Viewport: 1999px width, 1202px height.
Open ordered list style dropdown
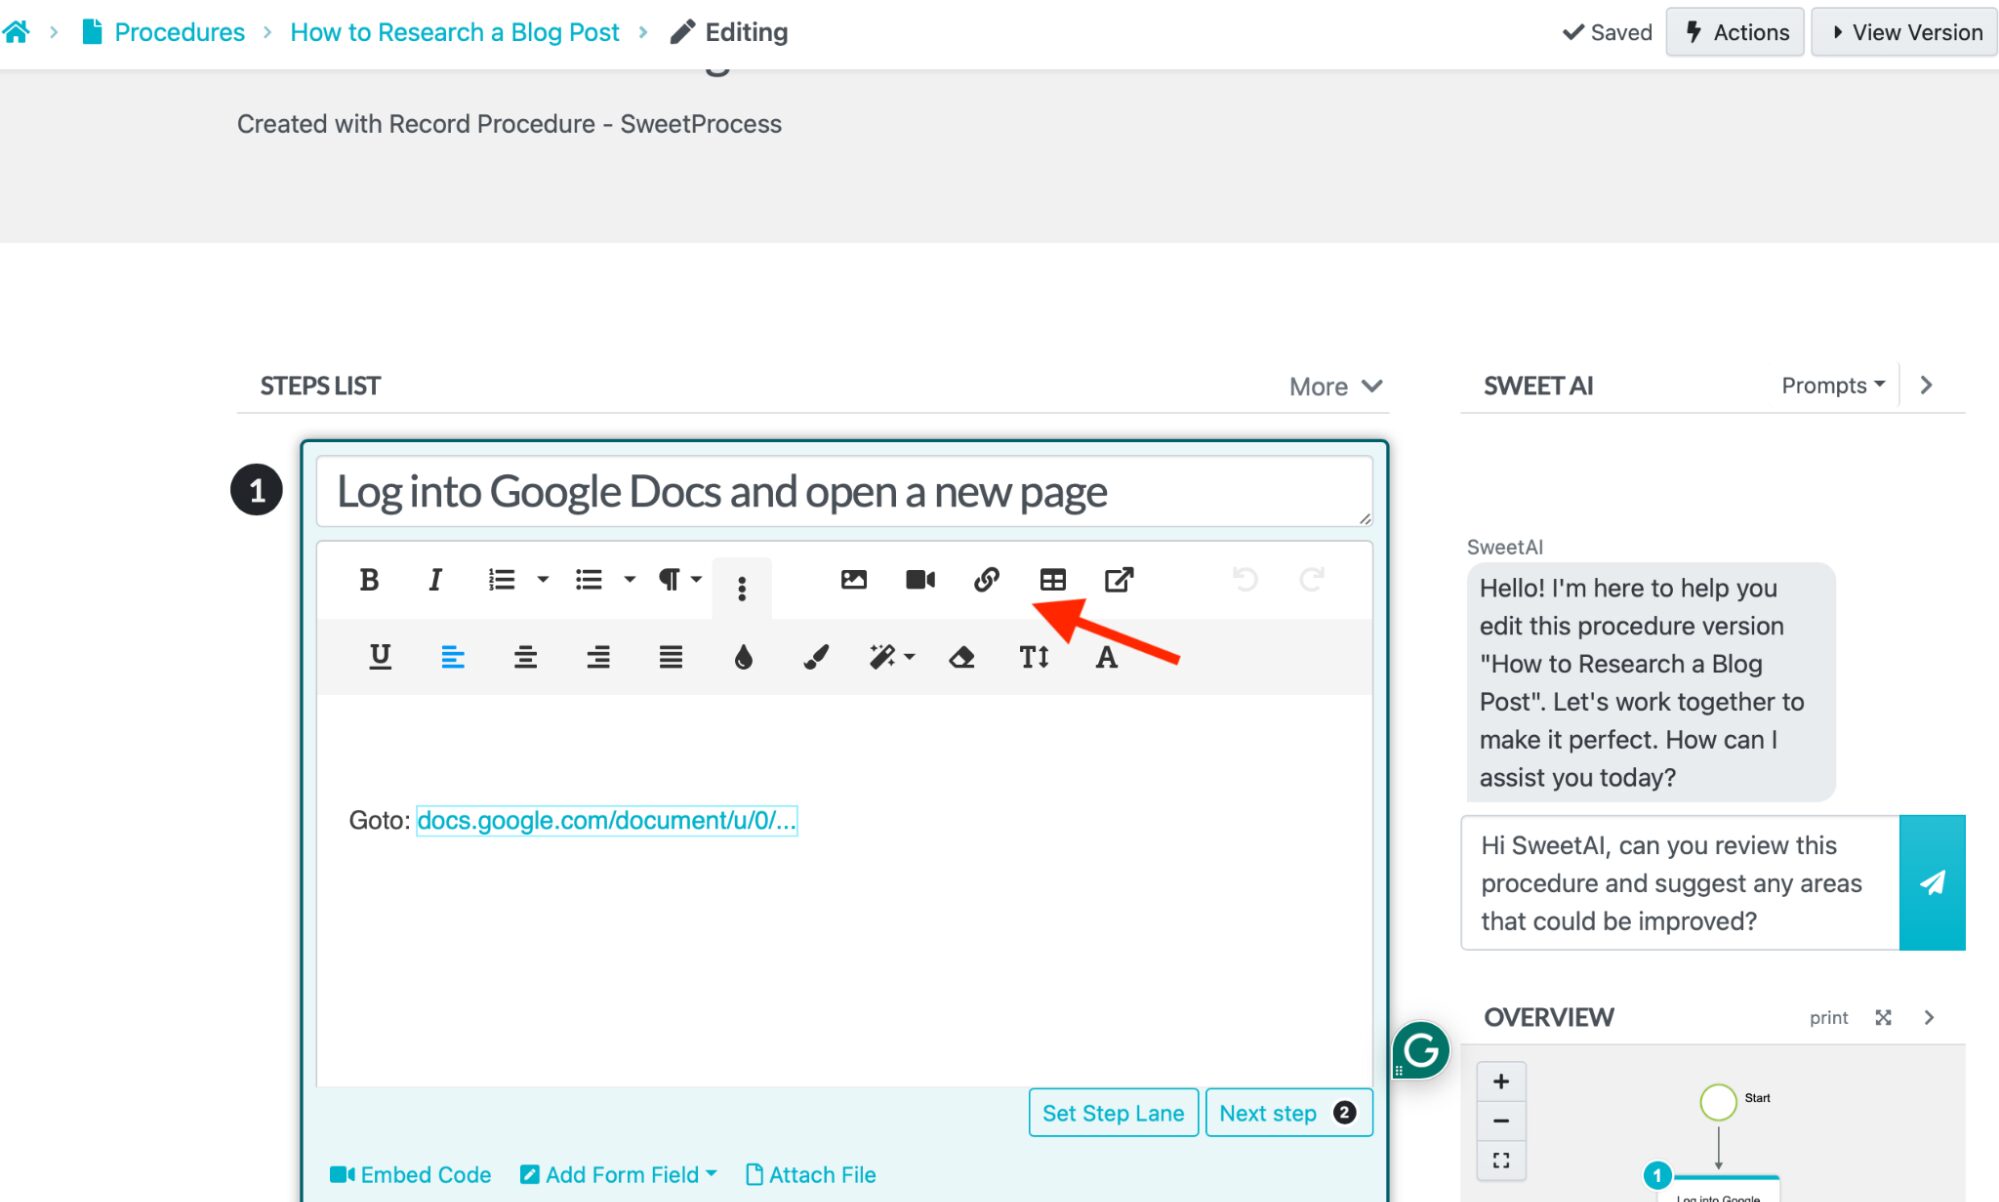pos(543,580)
